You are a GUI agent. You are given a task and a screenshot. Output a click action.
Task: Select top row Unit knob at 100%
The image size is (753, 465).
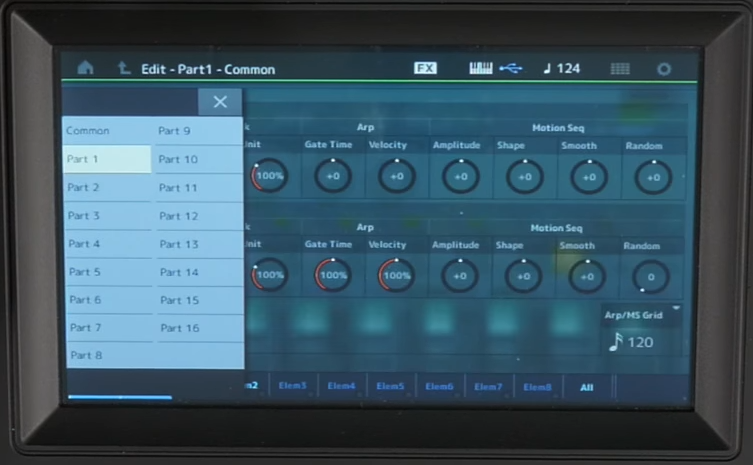[x=269, y=175]
